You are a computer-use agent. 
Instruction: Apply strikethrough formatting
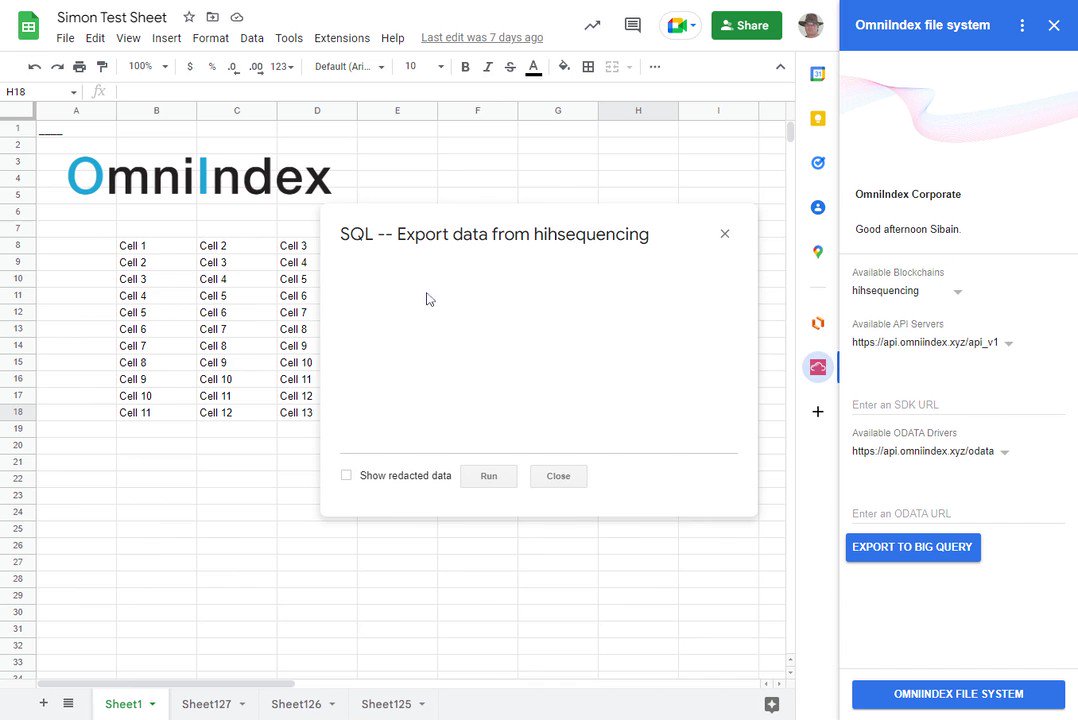[510, 66]
